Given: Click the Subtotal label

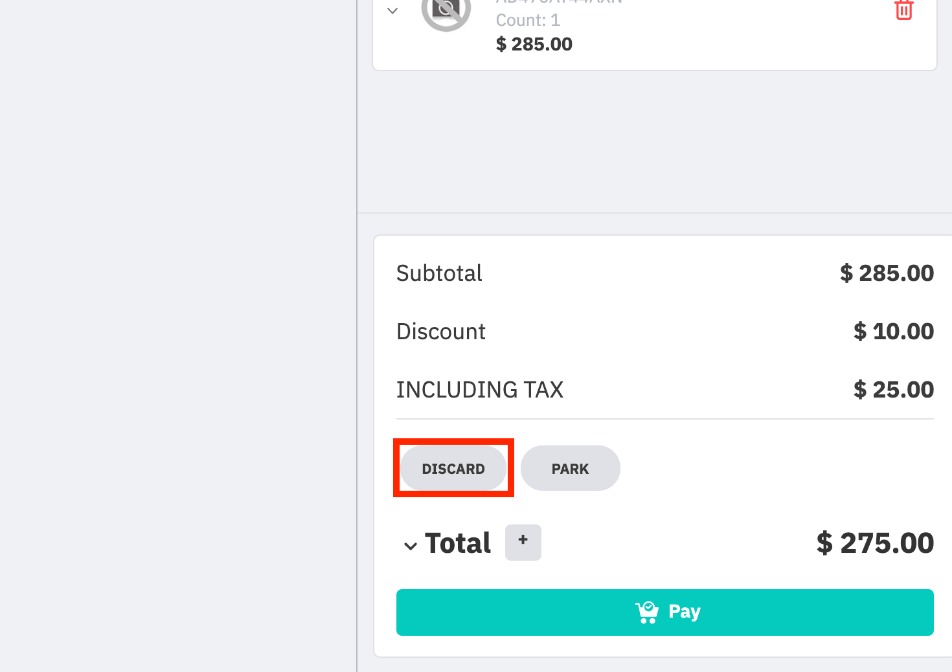Looking at the screenshot, I should click(439, 273).
